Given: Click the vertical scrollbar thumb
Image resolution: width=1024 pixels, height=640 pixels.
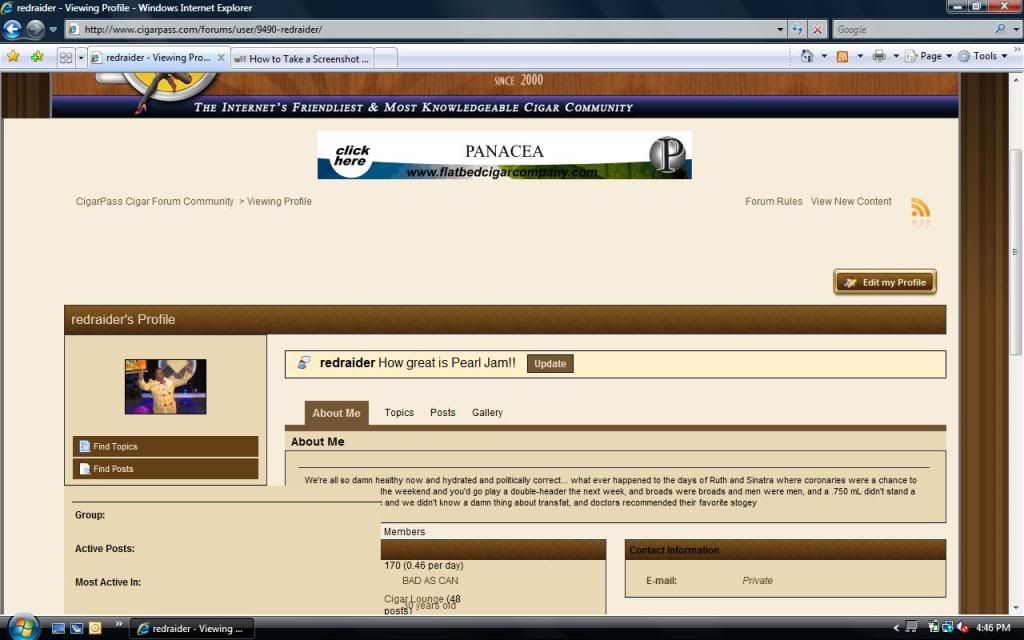Looking at the screenshot, I should (1016, 252).
